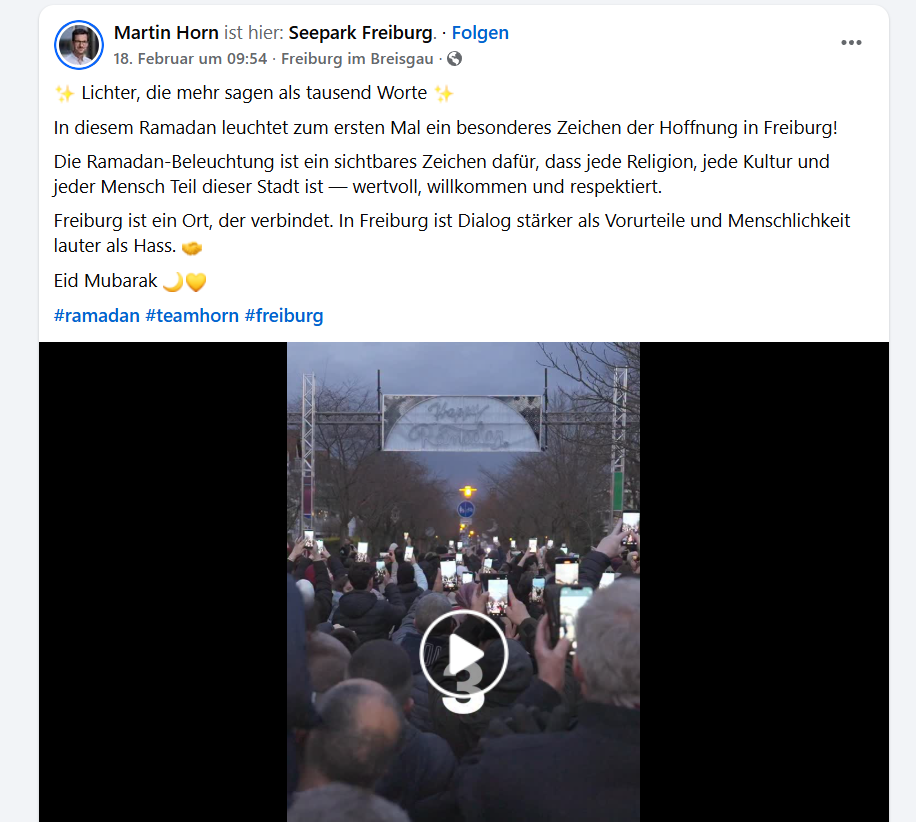Open the #ramadan hashtag
This screenshot has height=822, width=916.
pos(96,316)
